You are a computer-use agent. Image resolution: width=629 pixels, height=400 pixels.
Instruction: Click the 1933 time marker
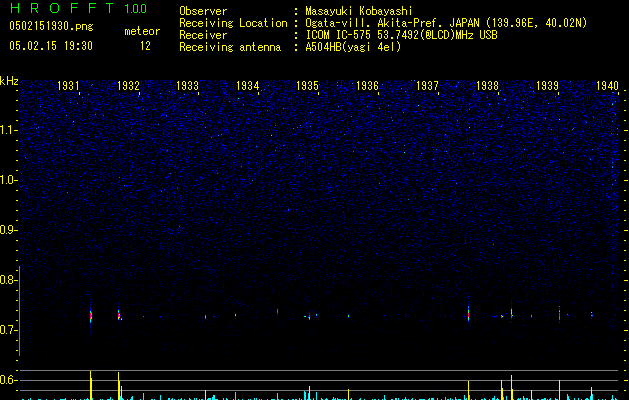(x=188, y=86)
